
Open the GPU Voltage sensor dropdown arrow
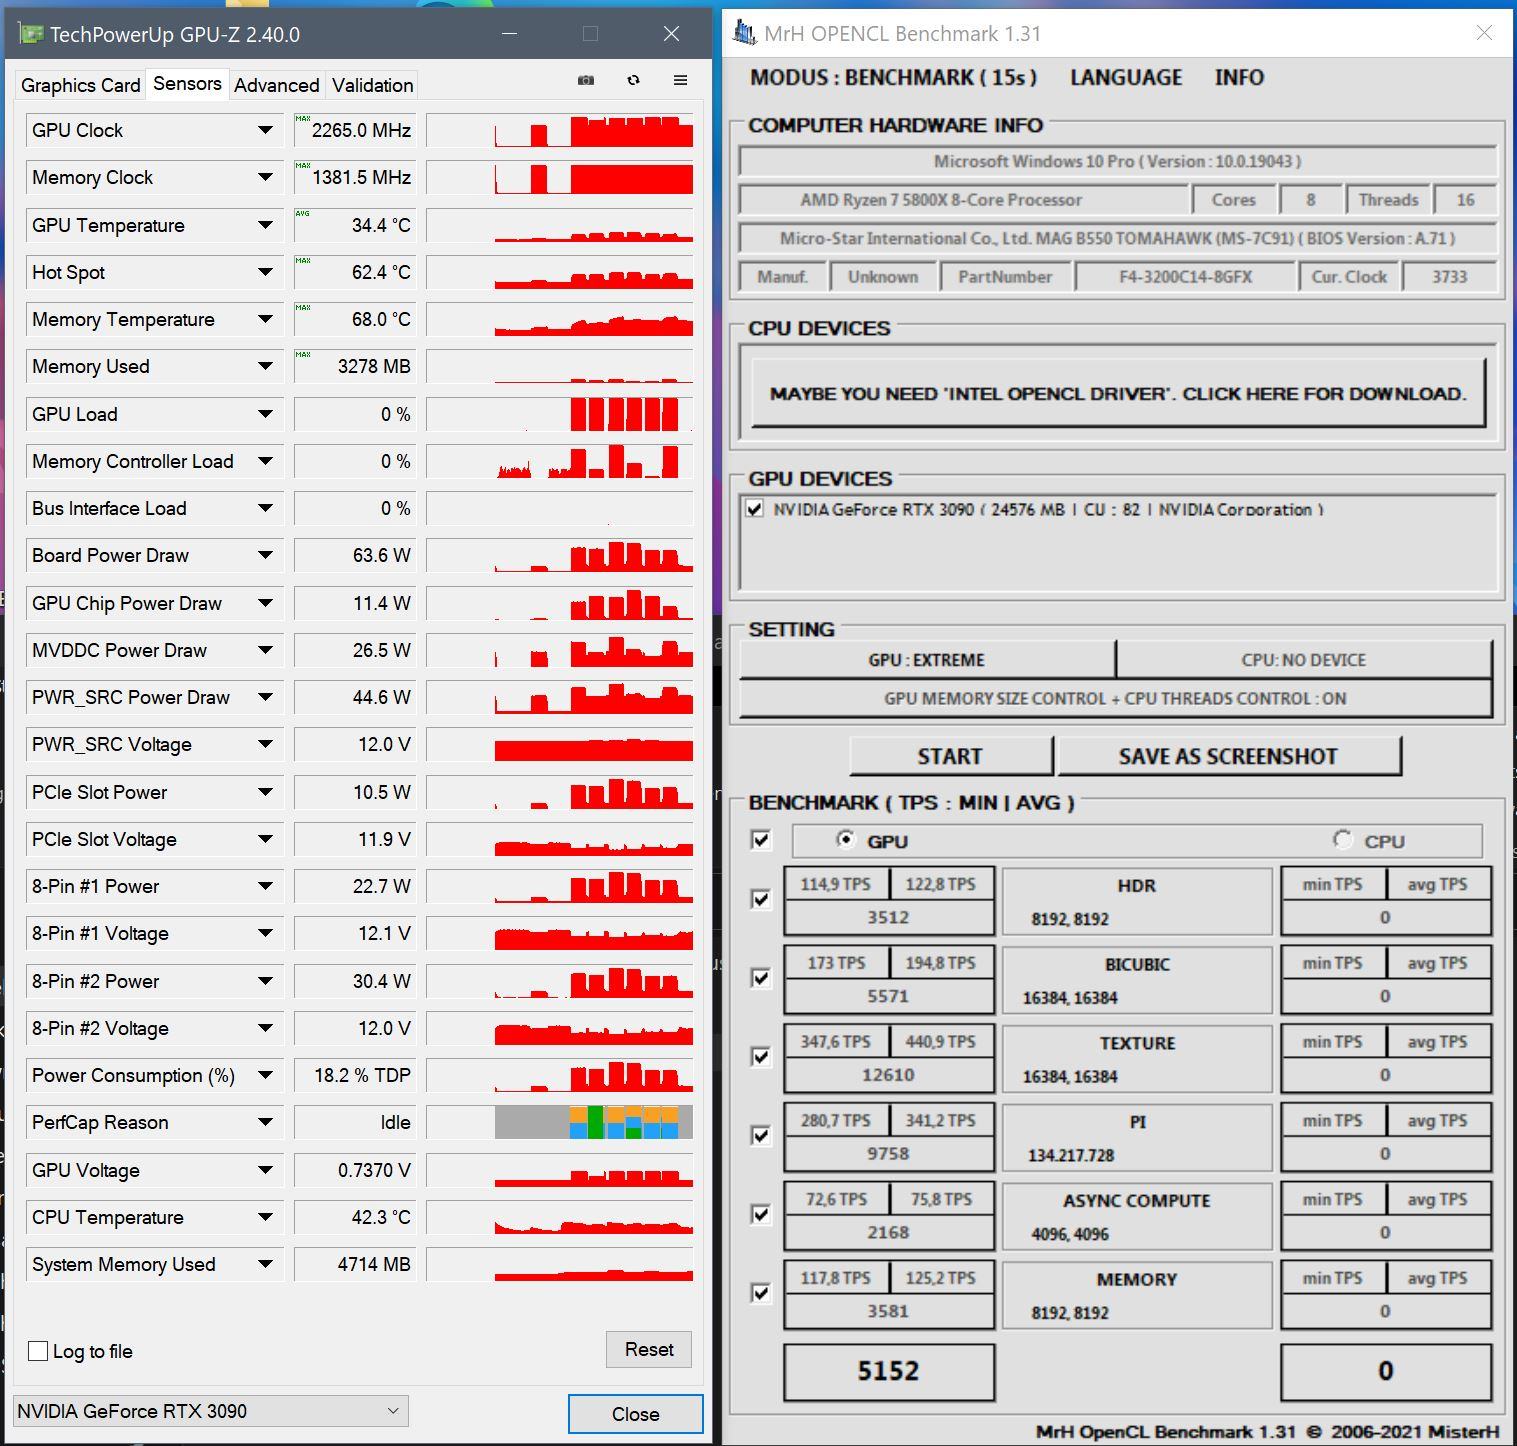[x=265, y=1170]
